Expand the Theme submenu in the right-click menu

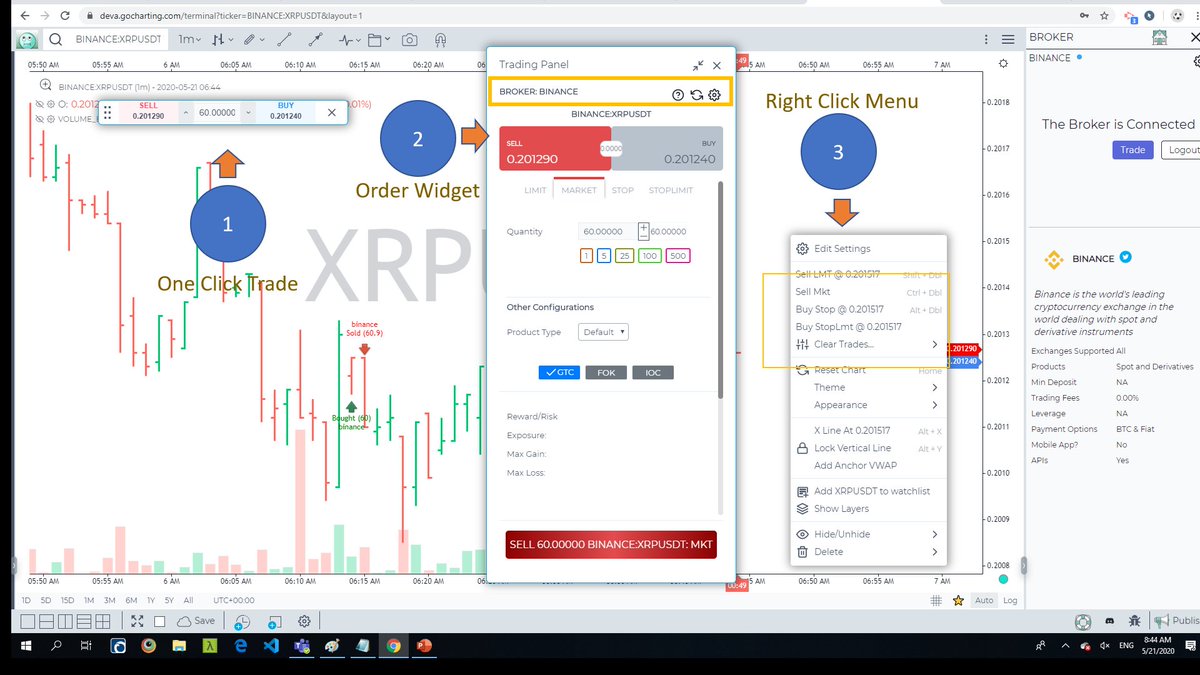click(832, 387)
